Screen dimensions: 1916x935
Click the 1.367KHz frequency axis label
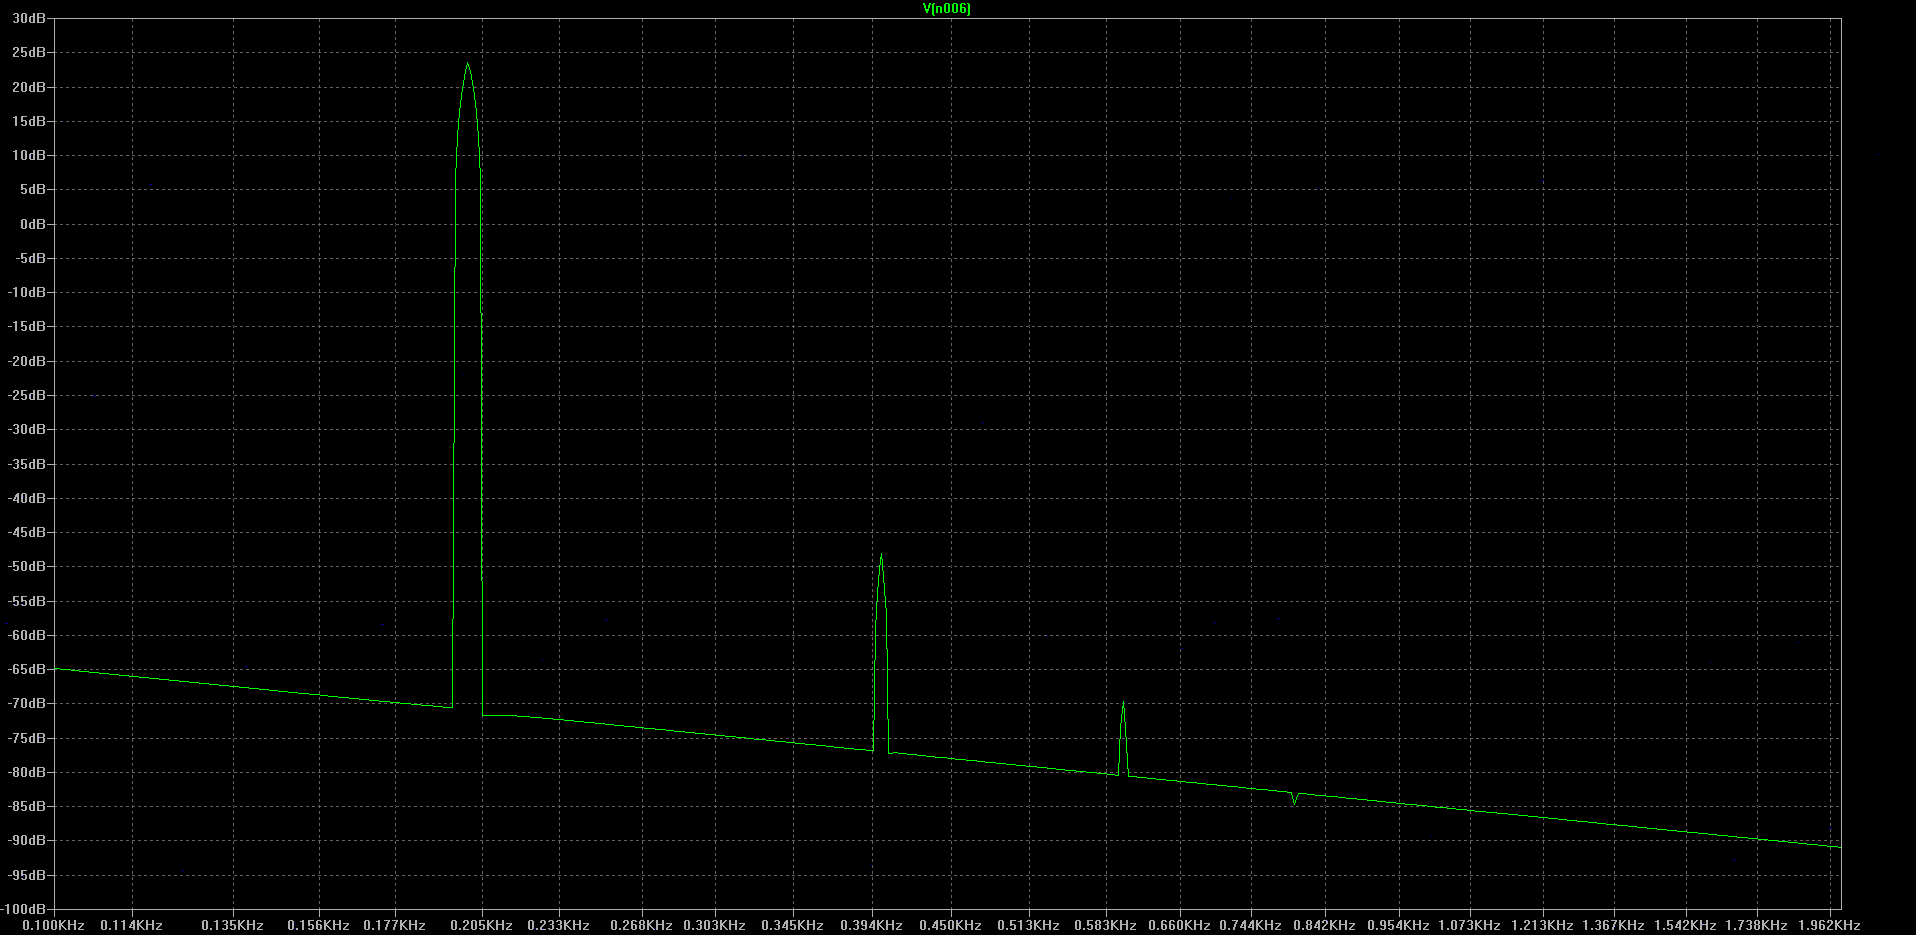pyautogui.click(x=1613, y=926)
